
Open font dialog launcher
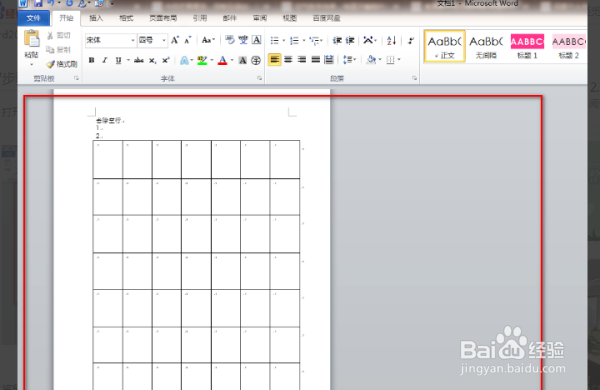(259, 78)
